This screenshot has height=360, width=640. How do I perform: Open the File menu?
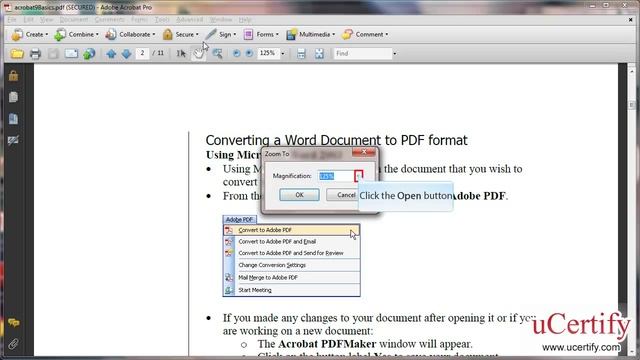[12, 20]
